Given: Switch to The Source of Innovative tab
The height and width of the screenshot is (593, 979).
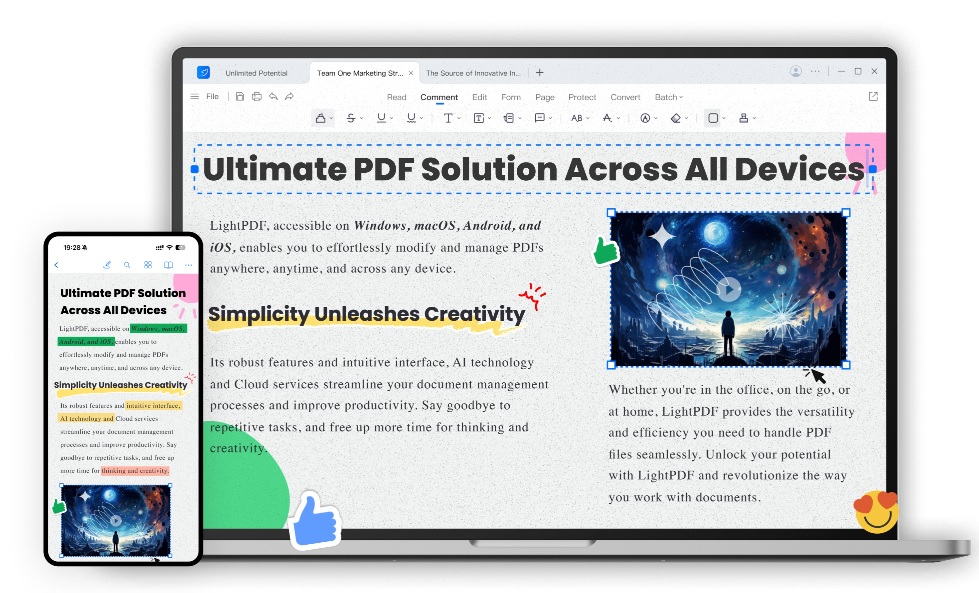Looking at the screenshot, I should [473, 73].
